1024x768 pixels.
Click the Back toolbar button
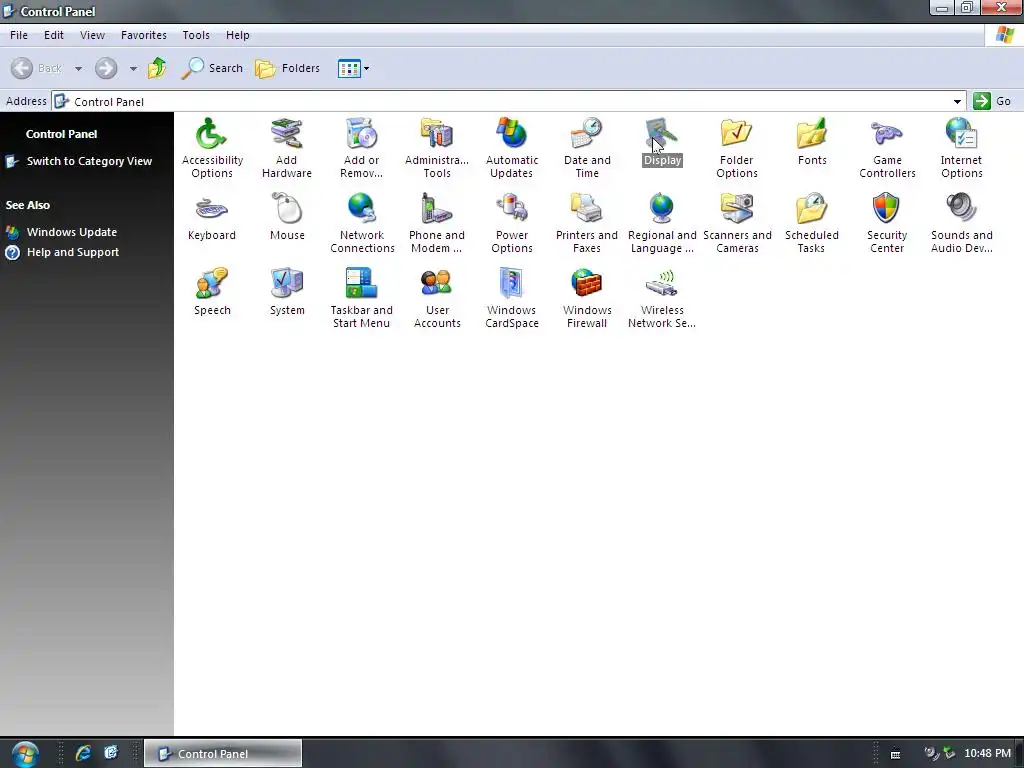click(37, 68)
